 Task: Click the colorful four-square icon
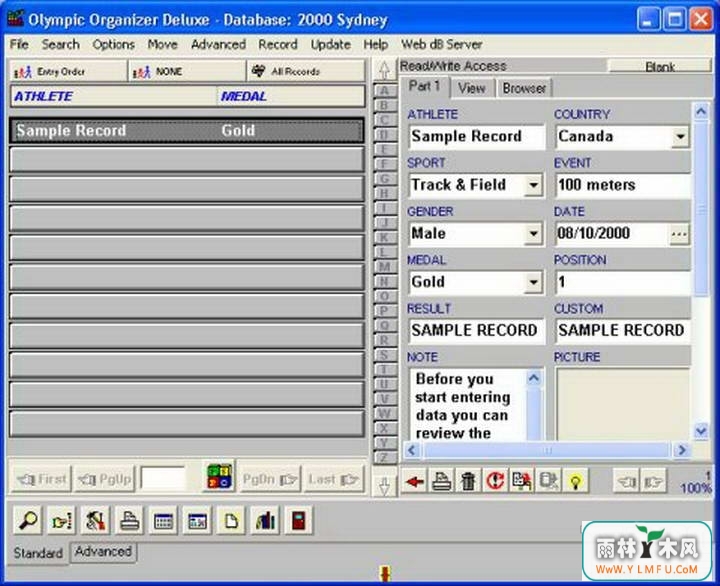point(219,476)
